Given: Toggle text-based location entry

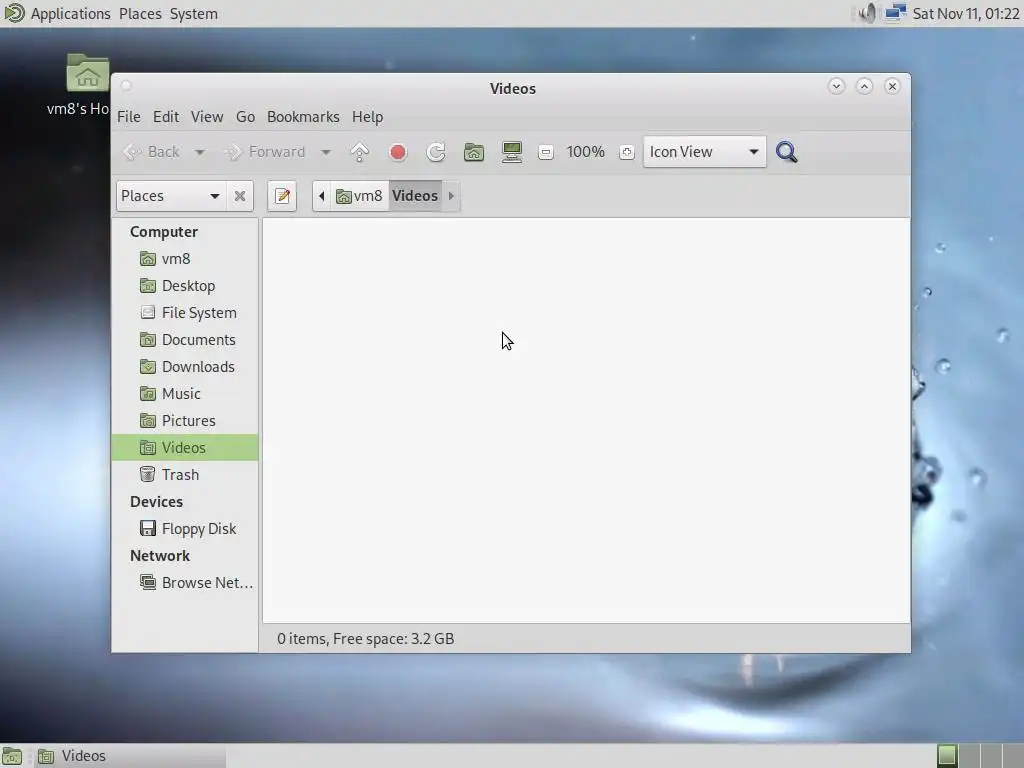Looking at the screenshot, I should tap(282, 196).
